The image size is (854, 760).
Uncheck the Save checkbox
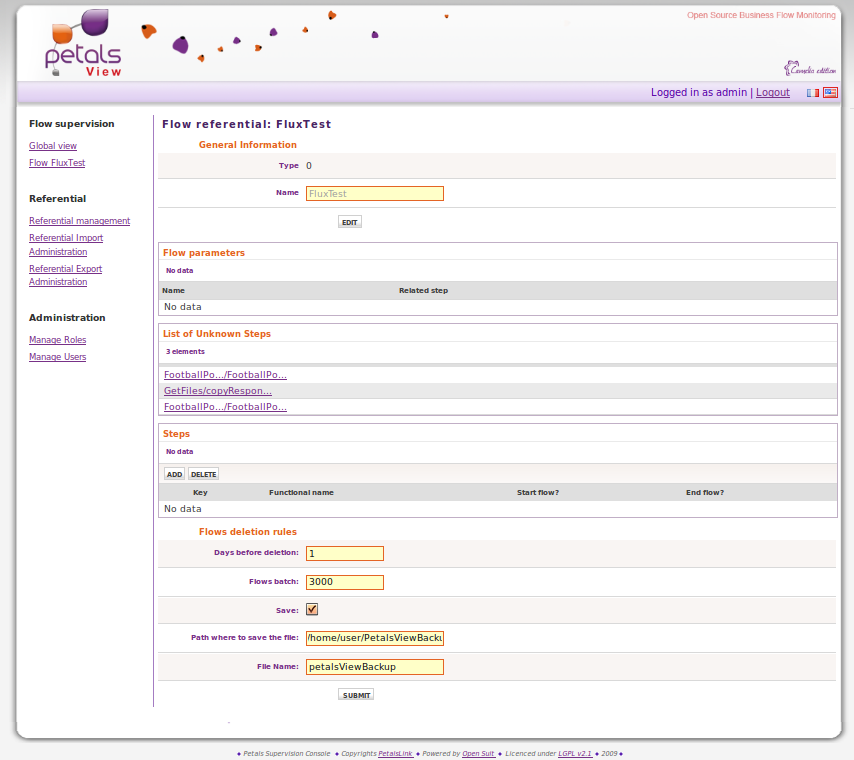click(x=312, y=610)
